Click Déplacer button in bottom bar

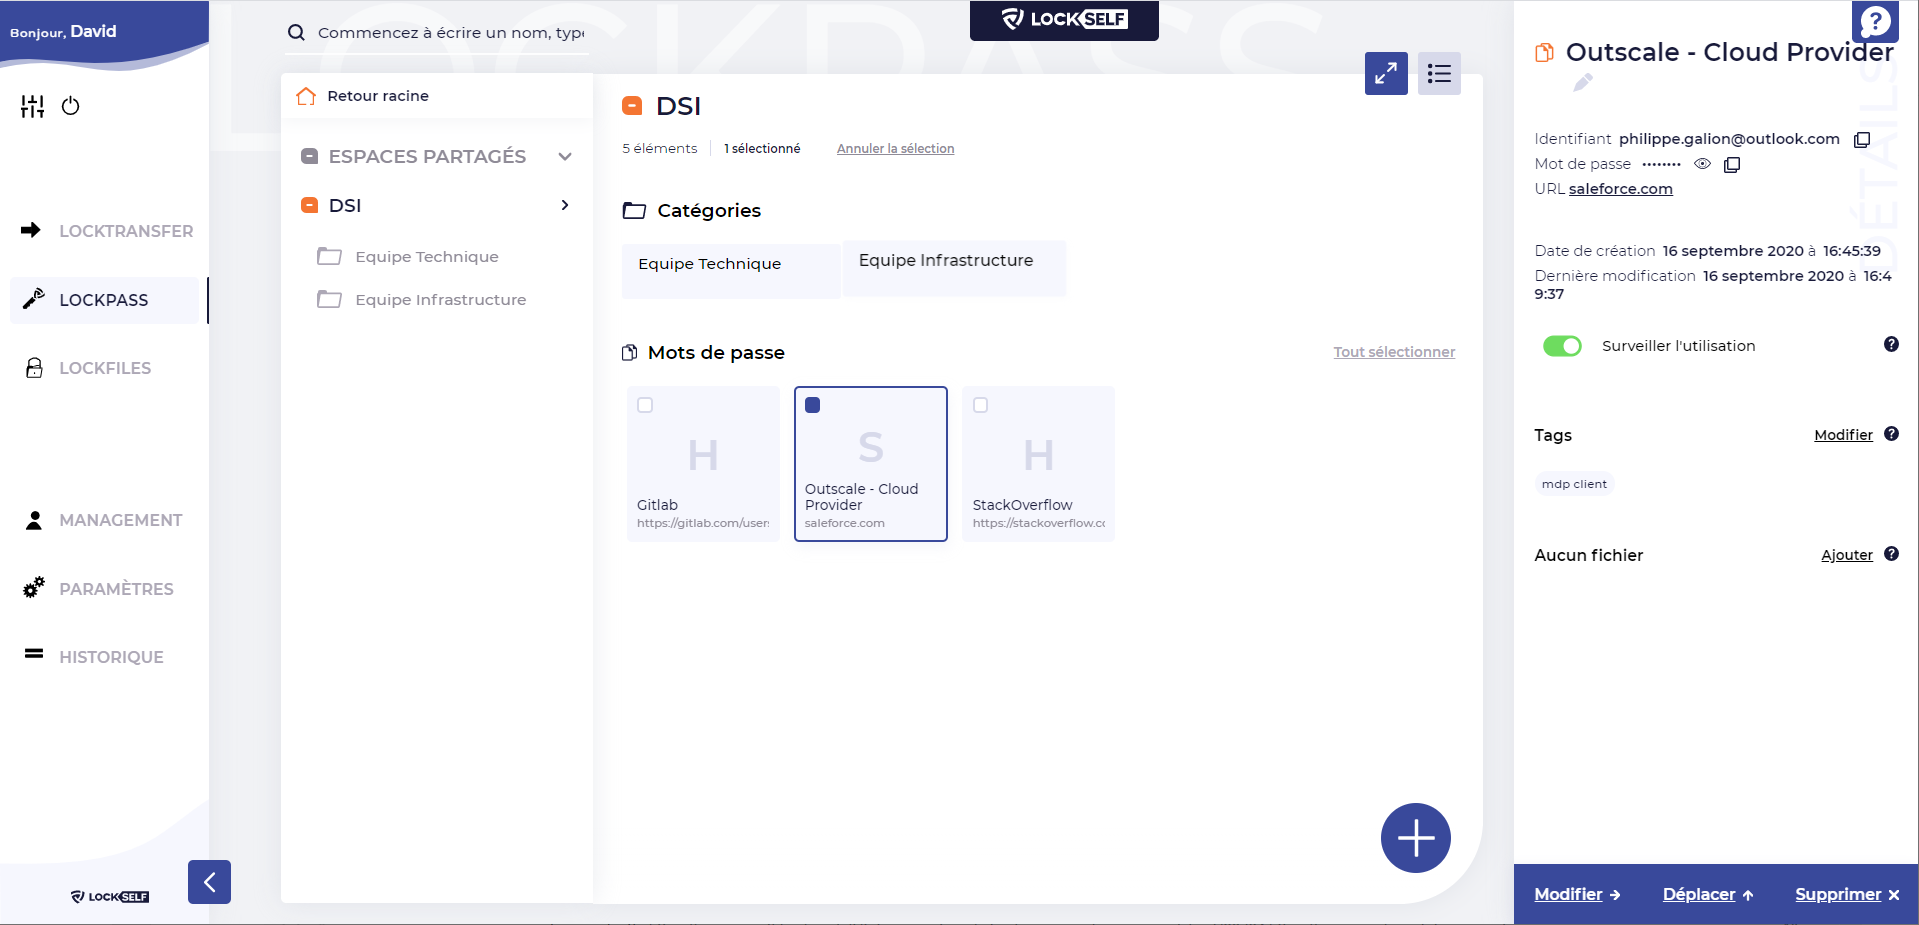(1708, 895)
